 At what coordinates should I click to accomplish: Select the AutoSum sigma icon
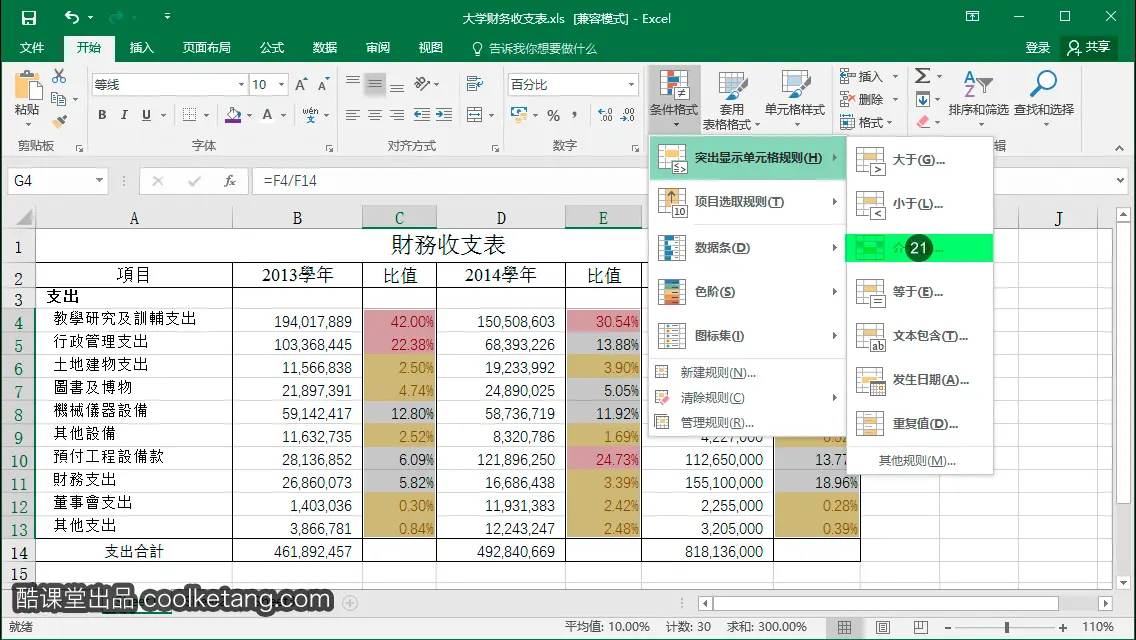(922, 76)
